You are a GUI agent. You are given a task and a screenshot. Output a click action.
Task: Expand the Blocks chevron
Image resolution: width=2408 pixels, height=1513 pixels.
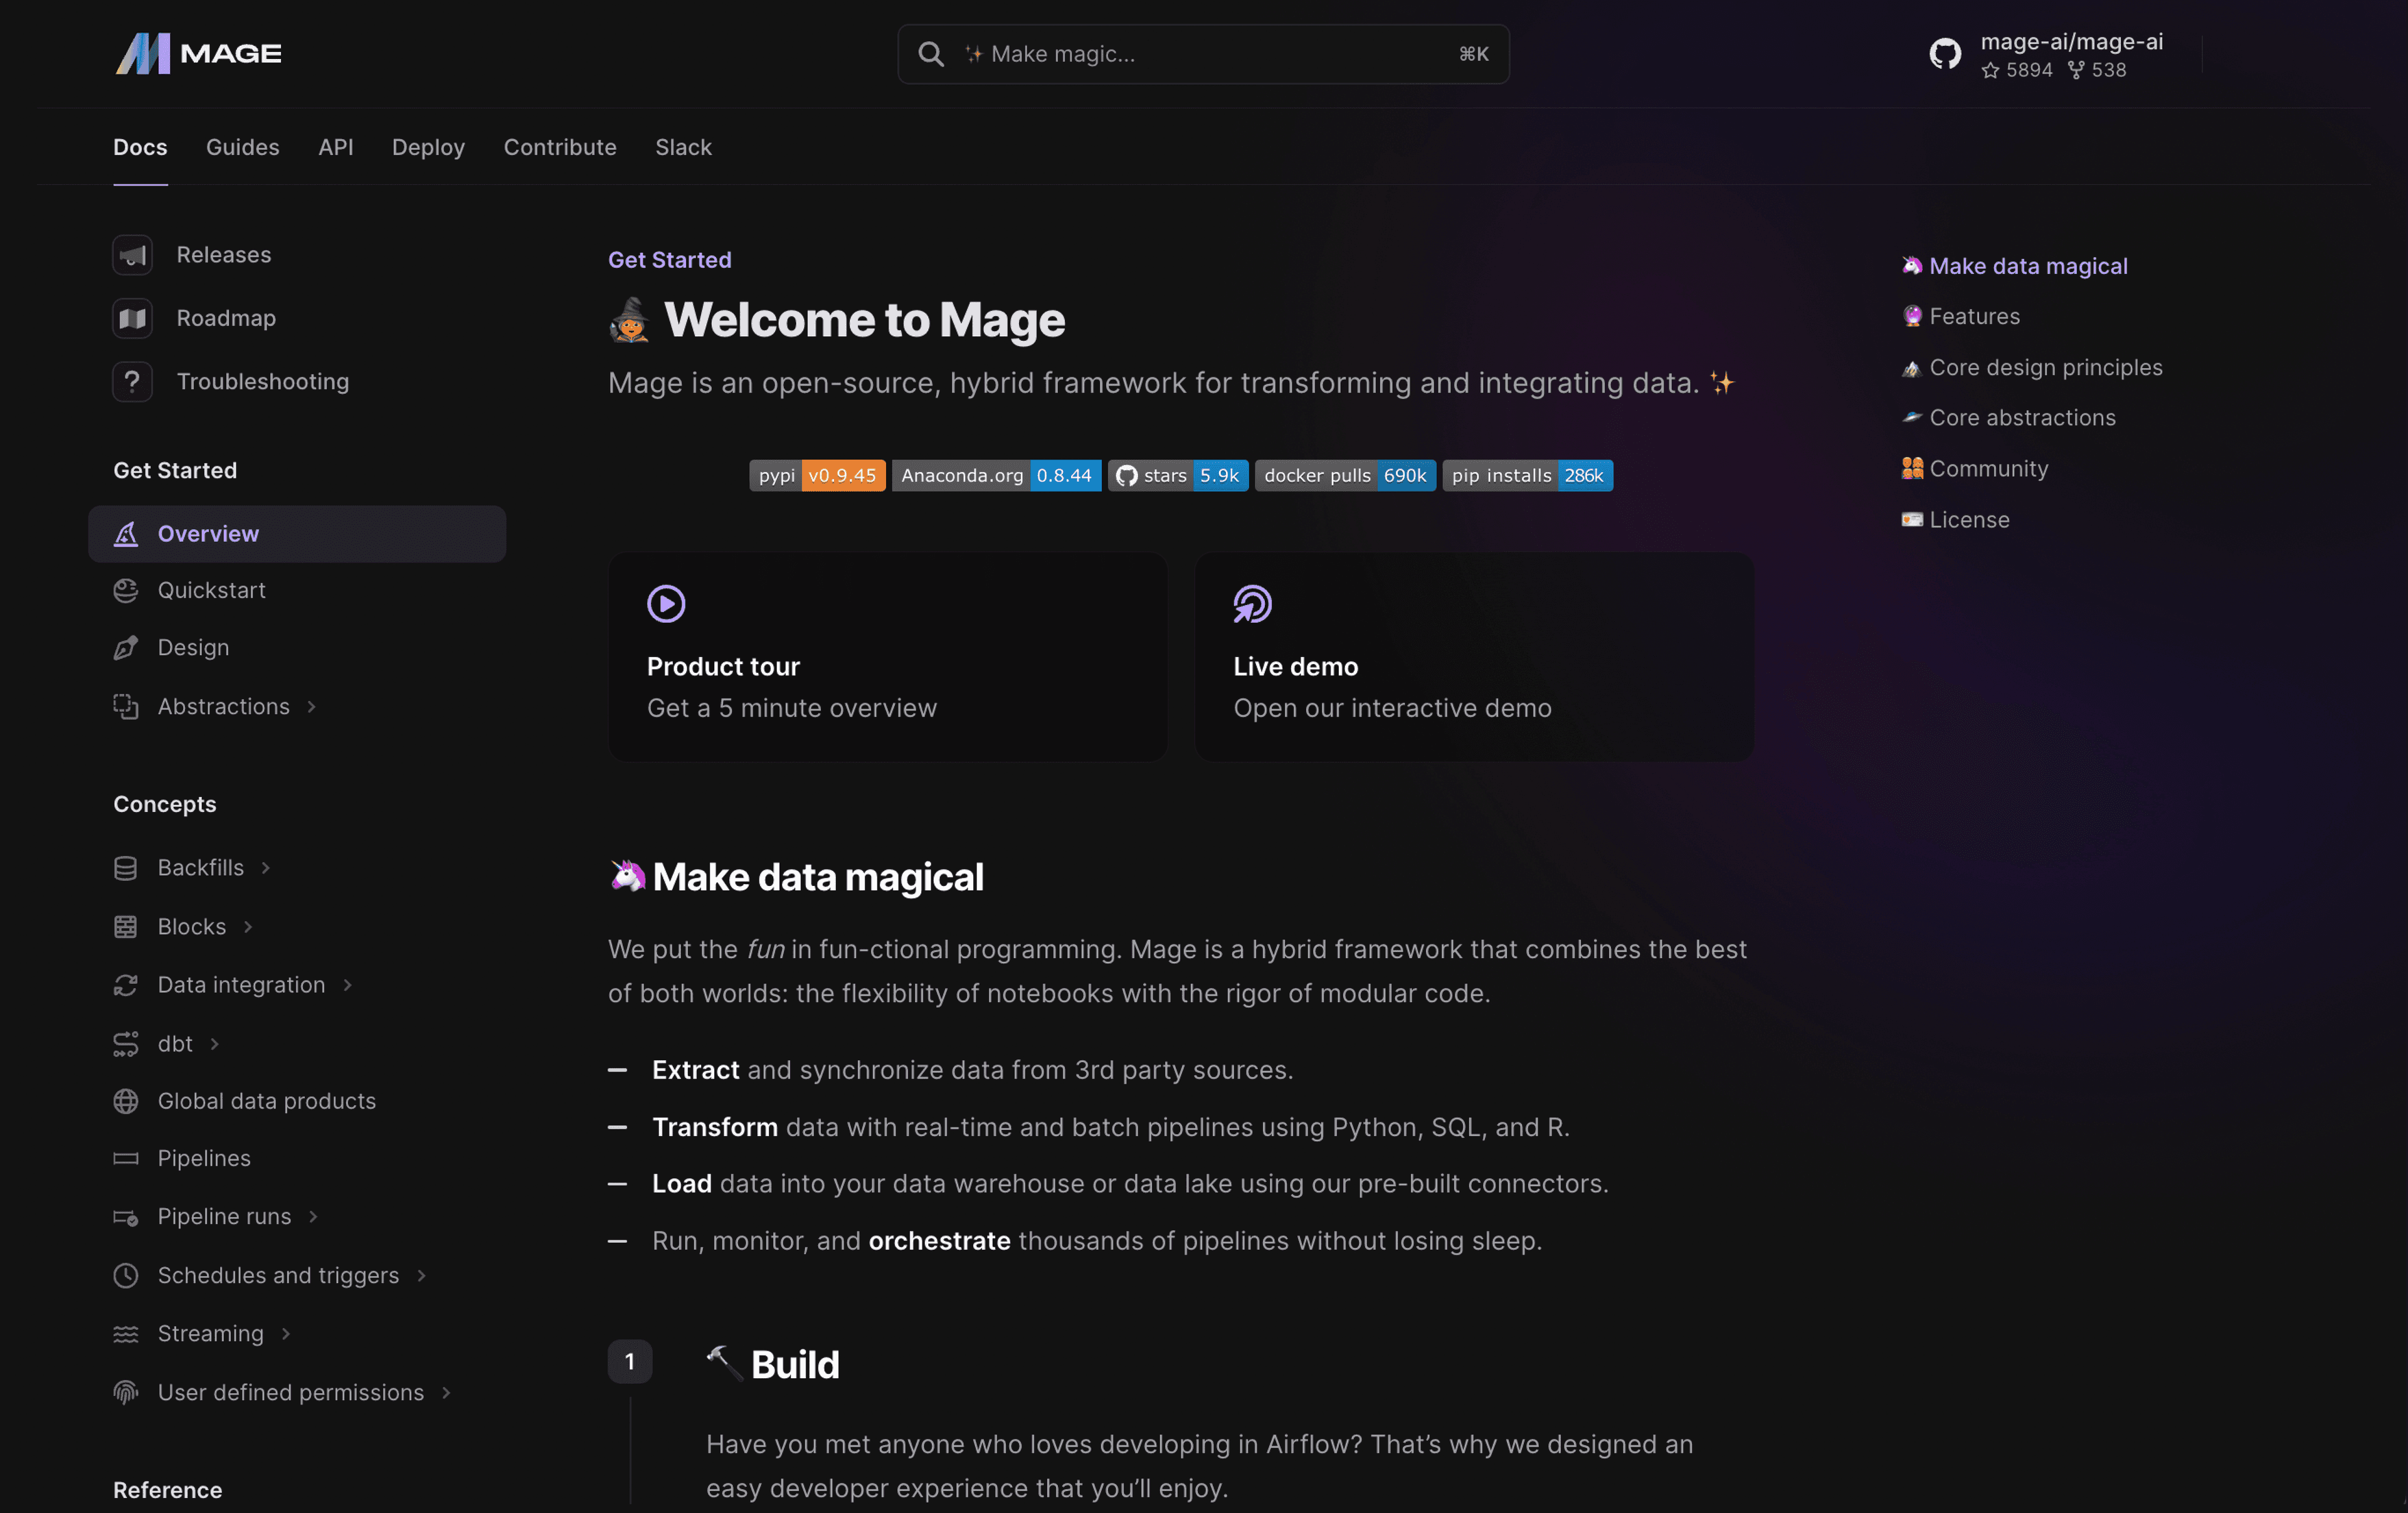247,927
